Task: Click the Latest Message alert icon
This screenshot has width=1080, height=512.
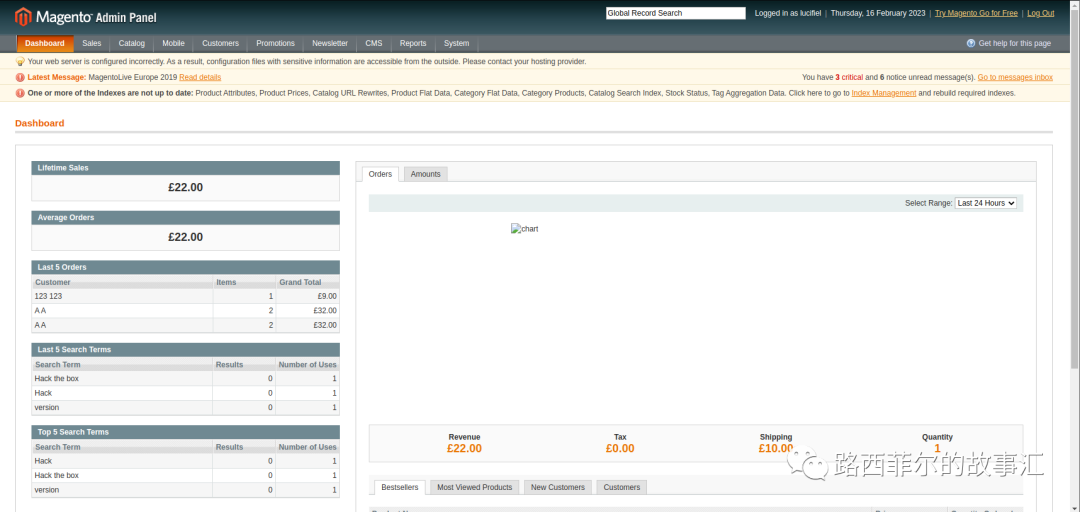Action: (x=20, y=77)
